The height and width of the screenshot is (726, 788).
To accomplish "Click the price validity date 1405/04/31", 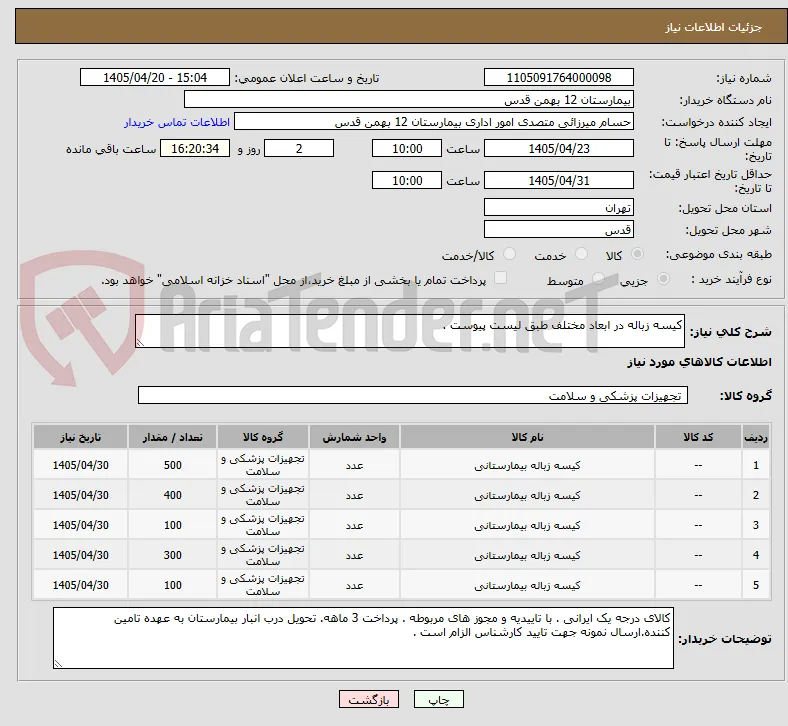I will (558, 180).
